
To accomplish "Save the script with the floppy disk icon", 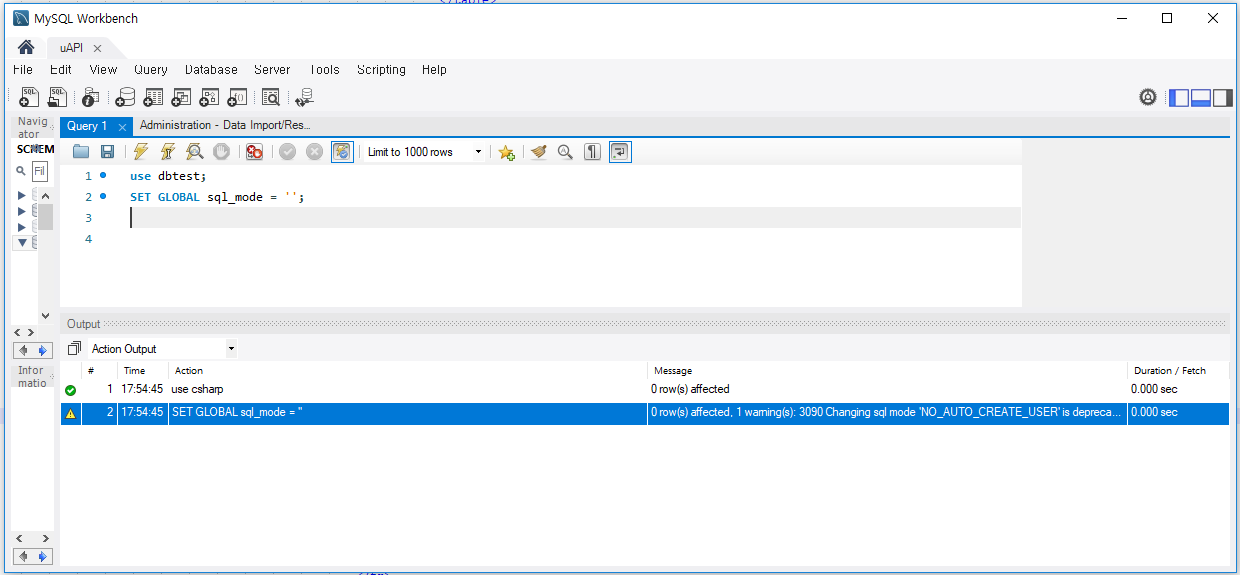I will 107,152.
